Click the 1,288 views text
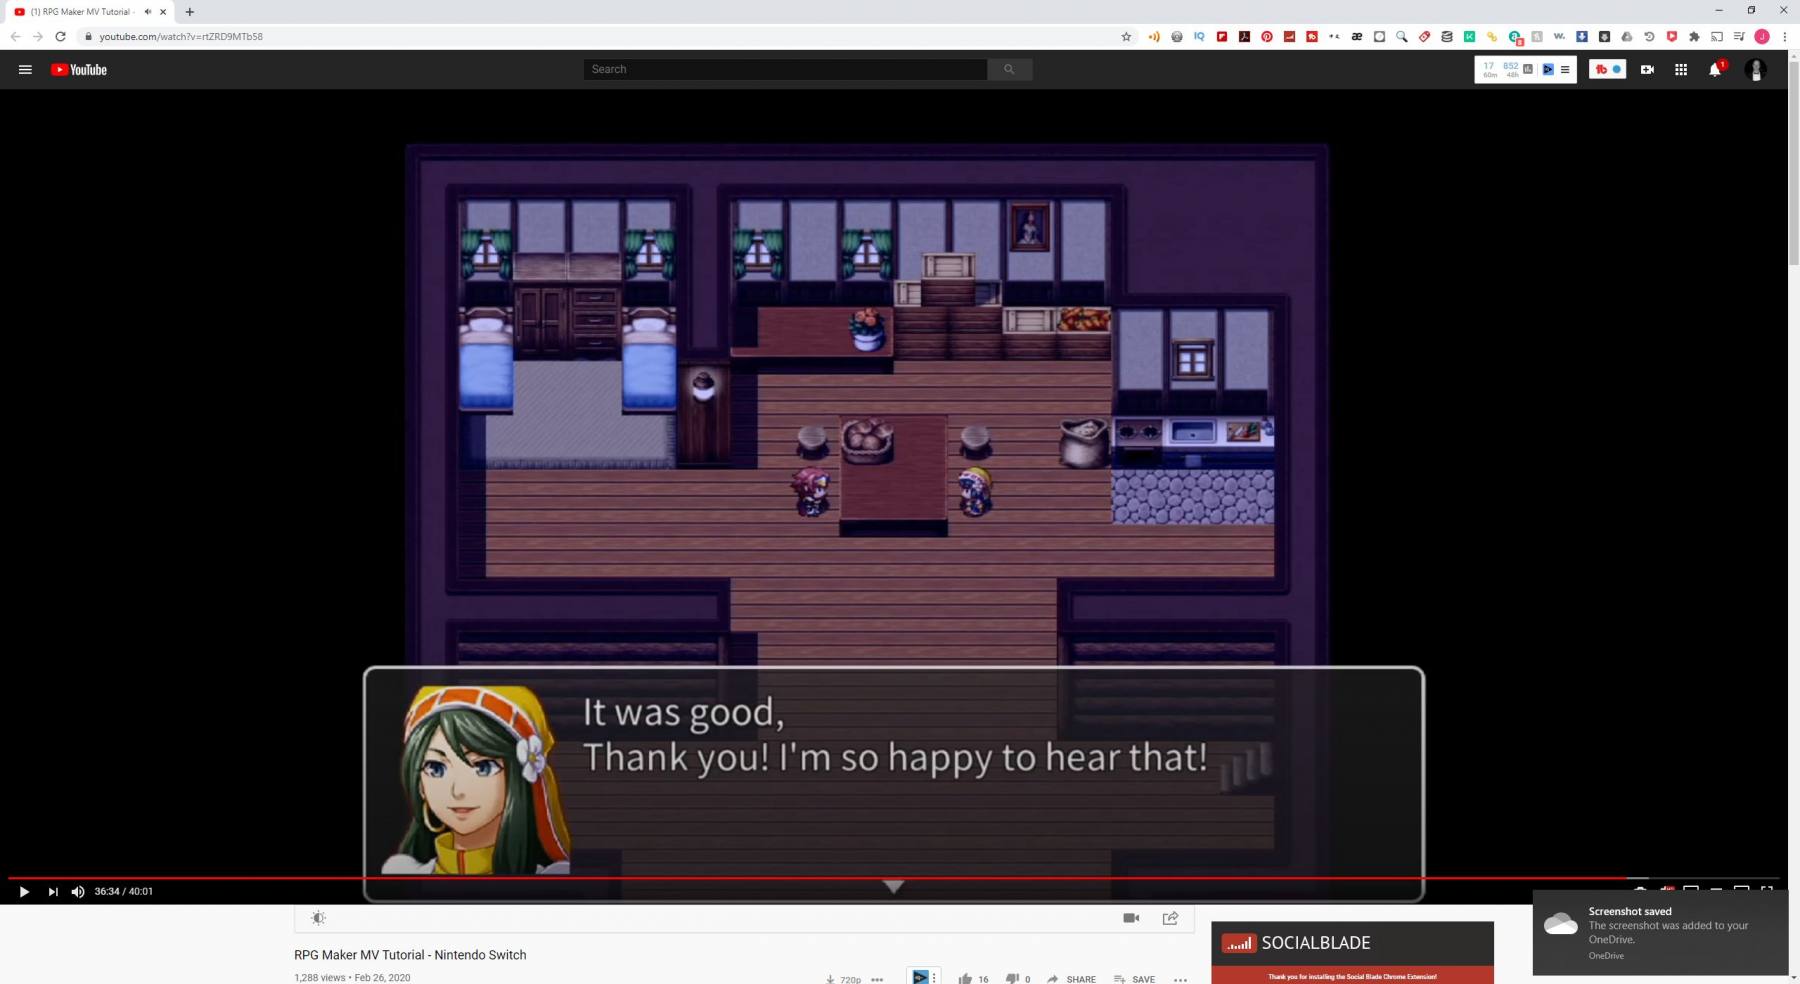This screenshot has width=1800, height=984. 319,978
